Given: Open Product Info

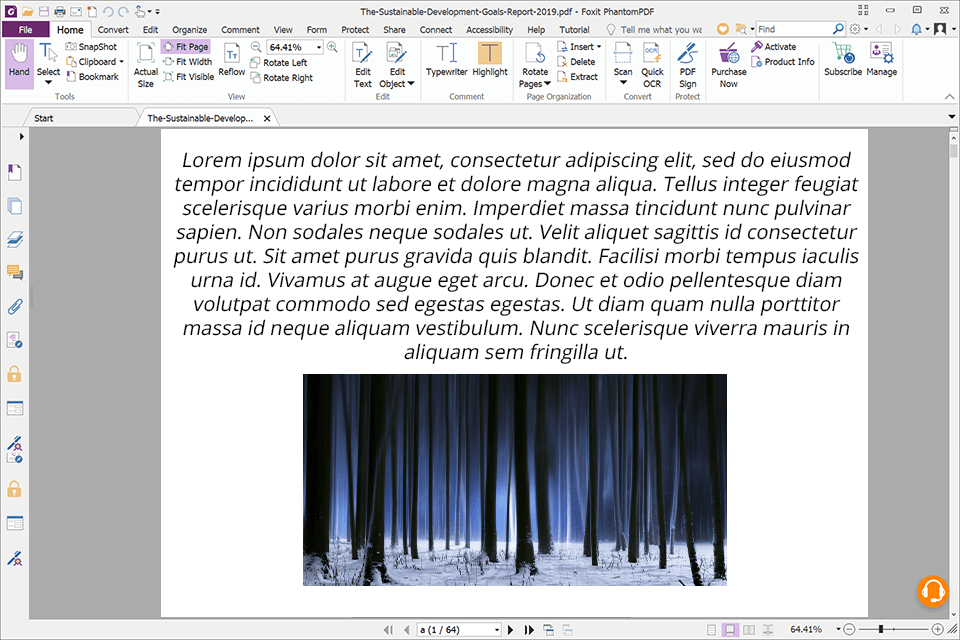Looking at the screenshot, I should point(783,62).
